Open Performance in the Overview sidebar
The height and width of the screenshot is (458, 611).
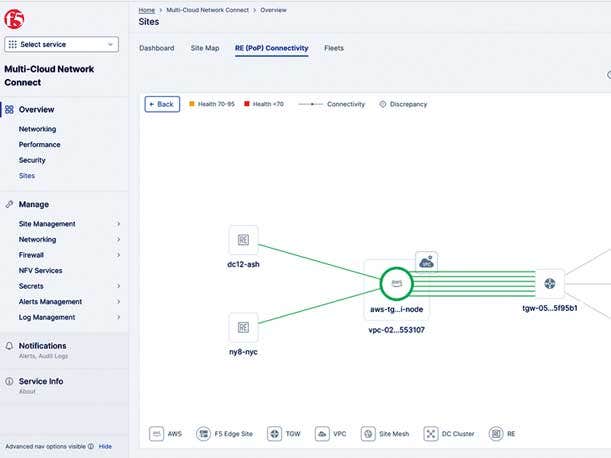click(39, 145)
